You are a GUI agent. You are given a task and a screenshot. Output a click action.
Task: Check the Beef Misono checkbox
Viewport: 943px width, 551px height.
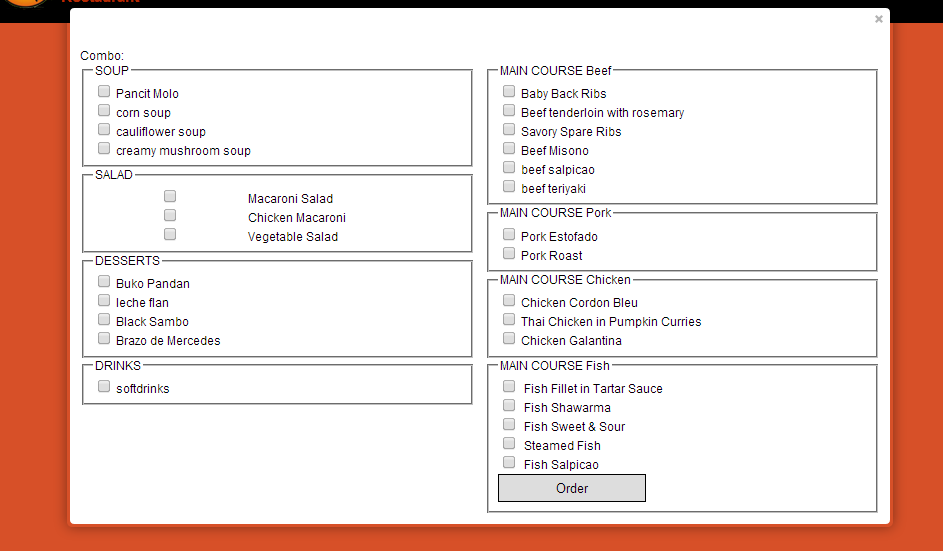tap(509, 149)
